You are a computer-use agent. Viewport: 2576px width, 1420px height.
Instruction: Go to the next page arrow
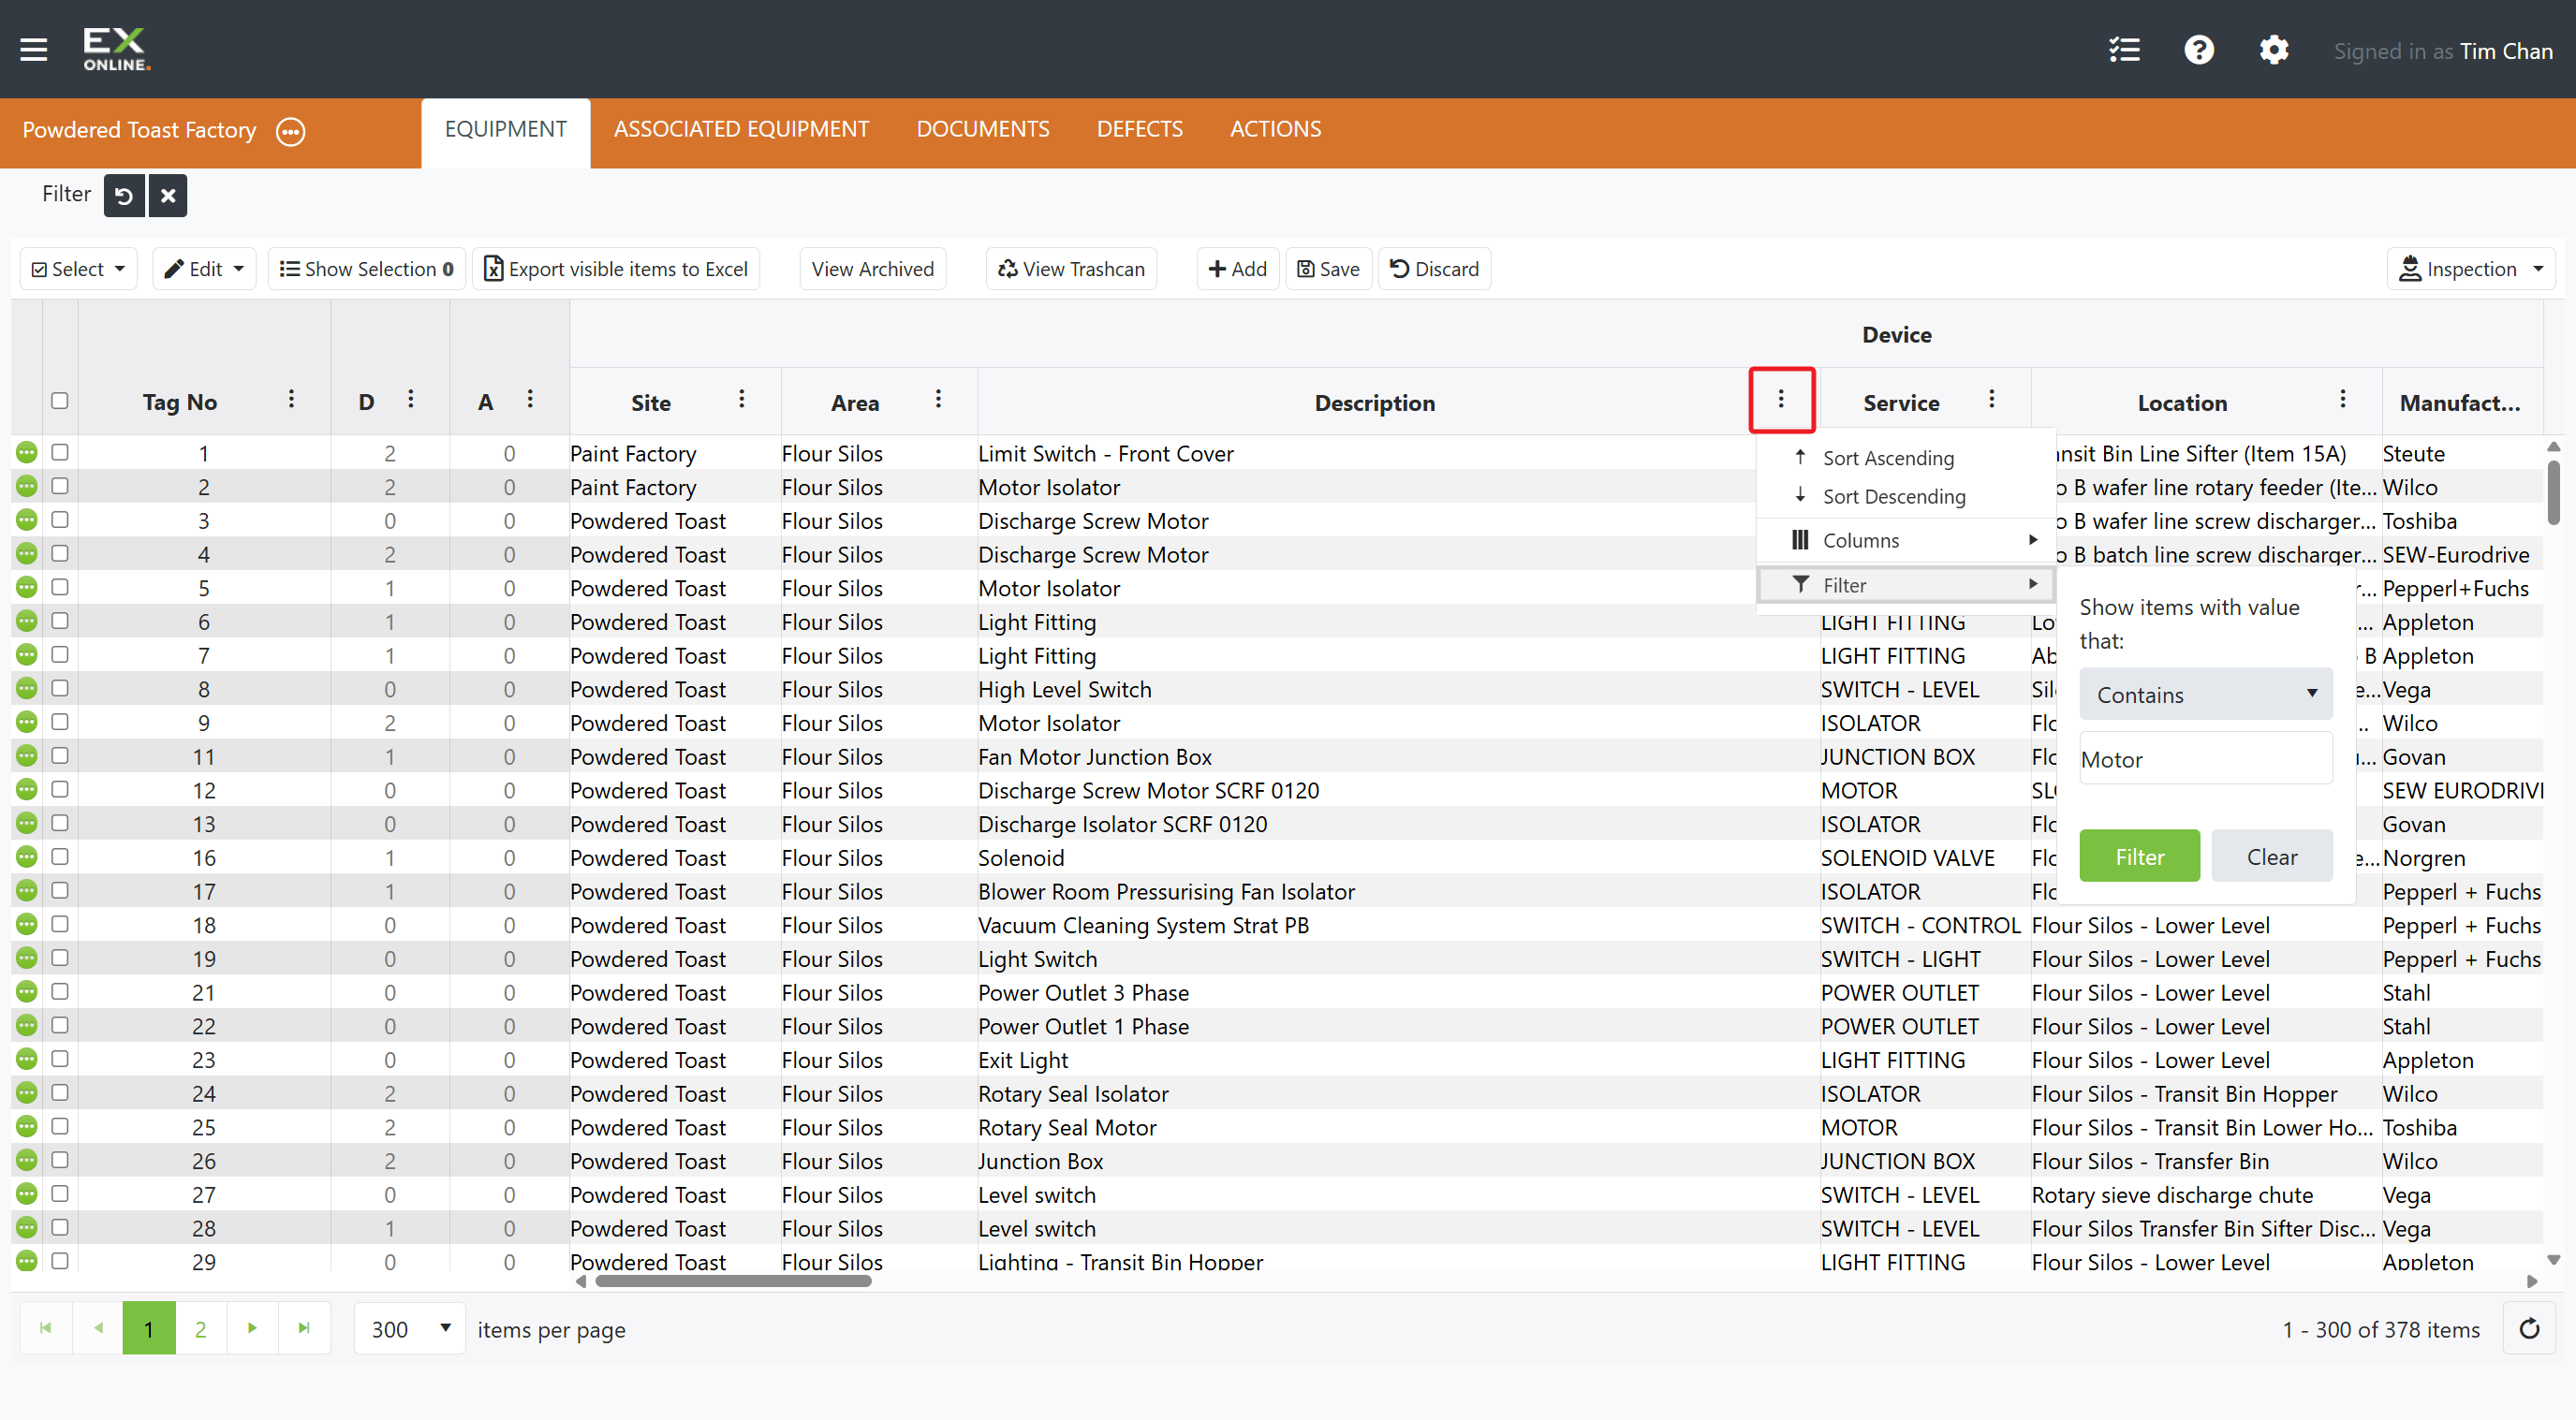point(252,1328)
